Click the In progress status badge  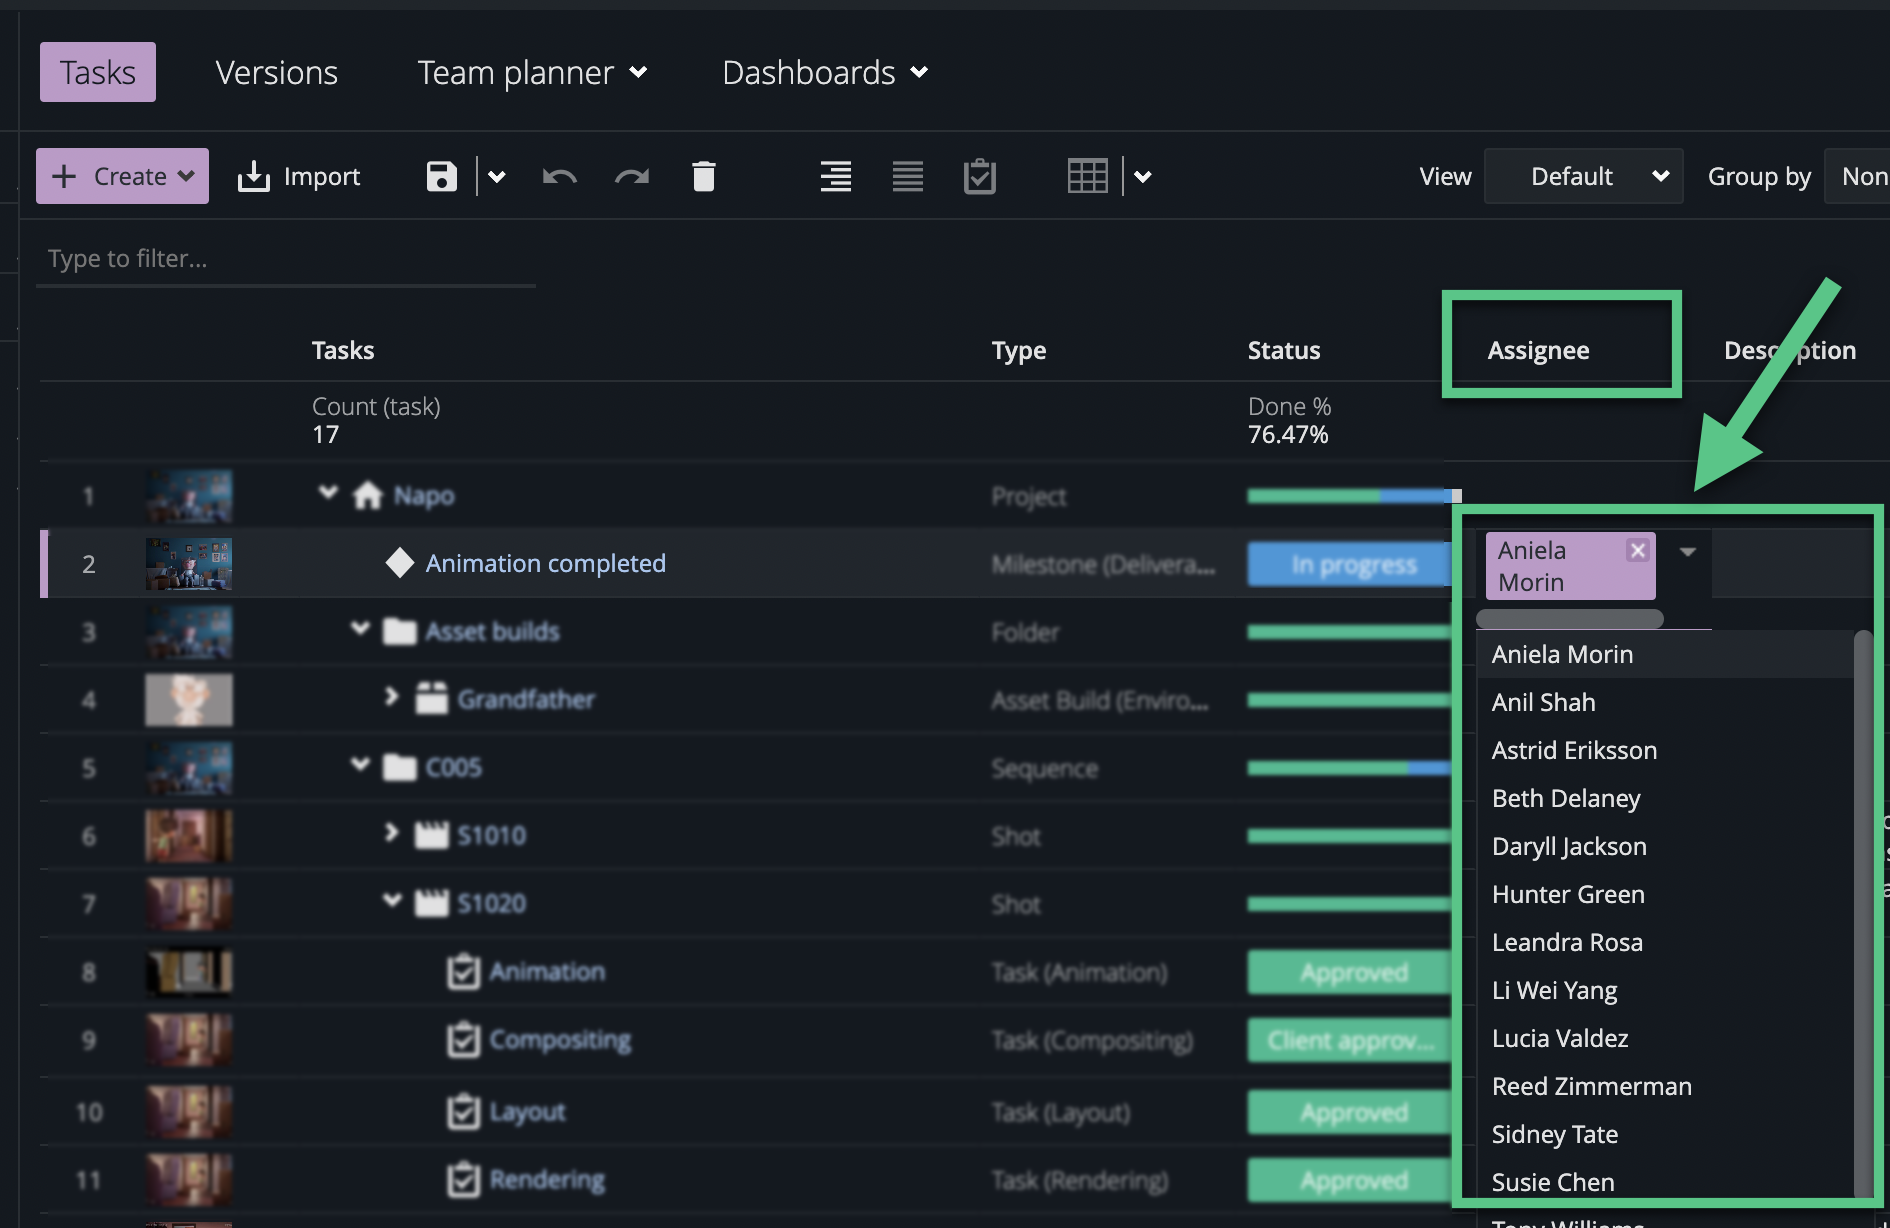[1350, 565]
